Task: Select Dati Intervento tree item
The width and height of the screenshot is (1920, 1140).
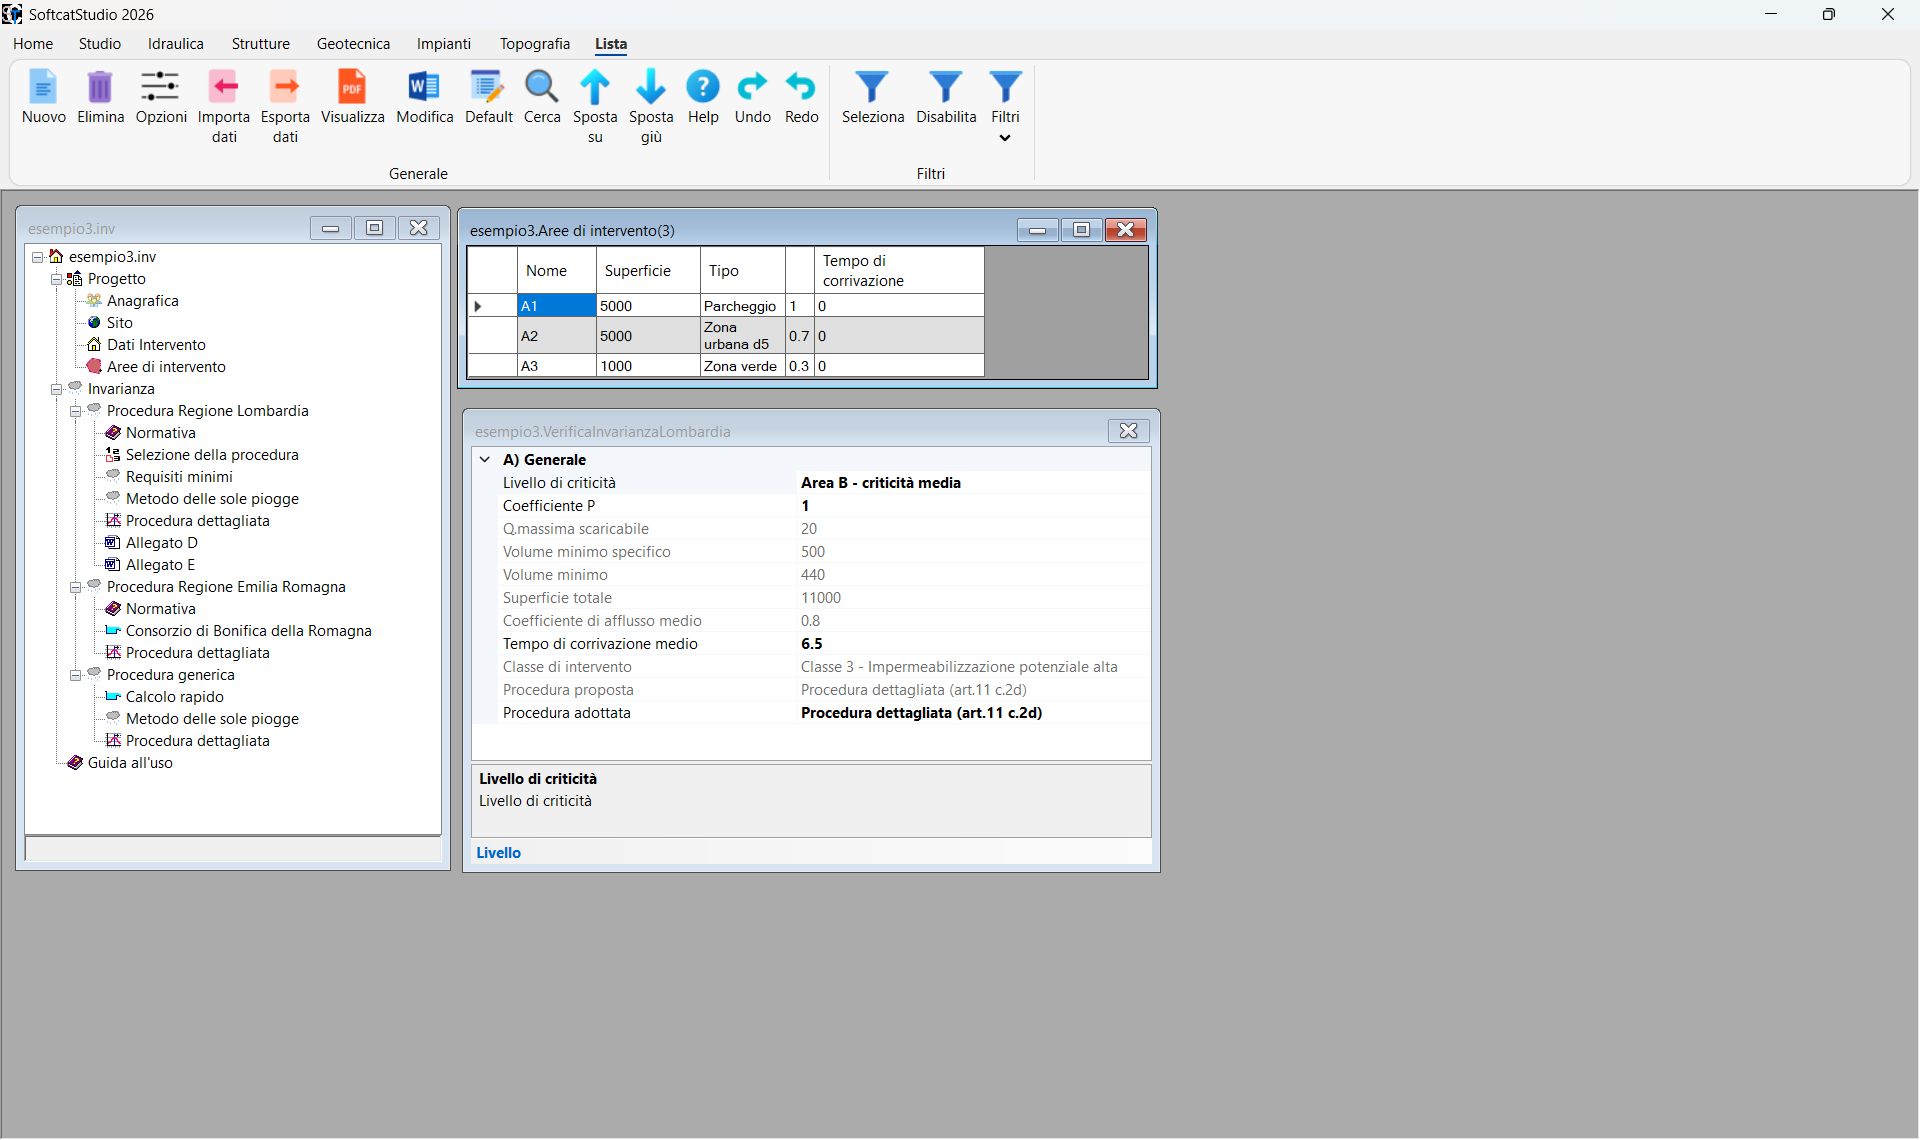Action: point(156,345)
